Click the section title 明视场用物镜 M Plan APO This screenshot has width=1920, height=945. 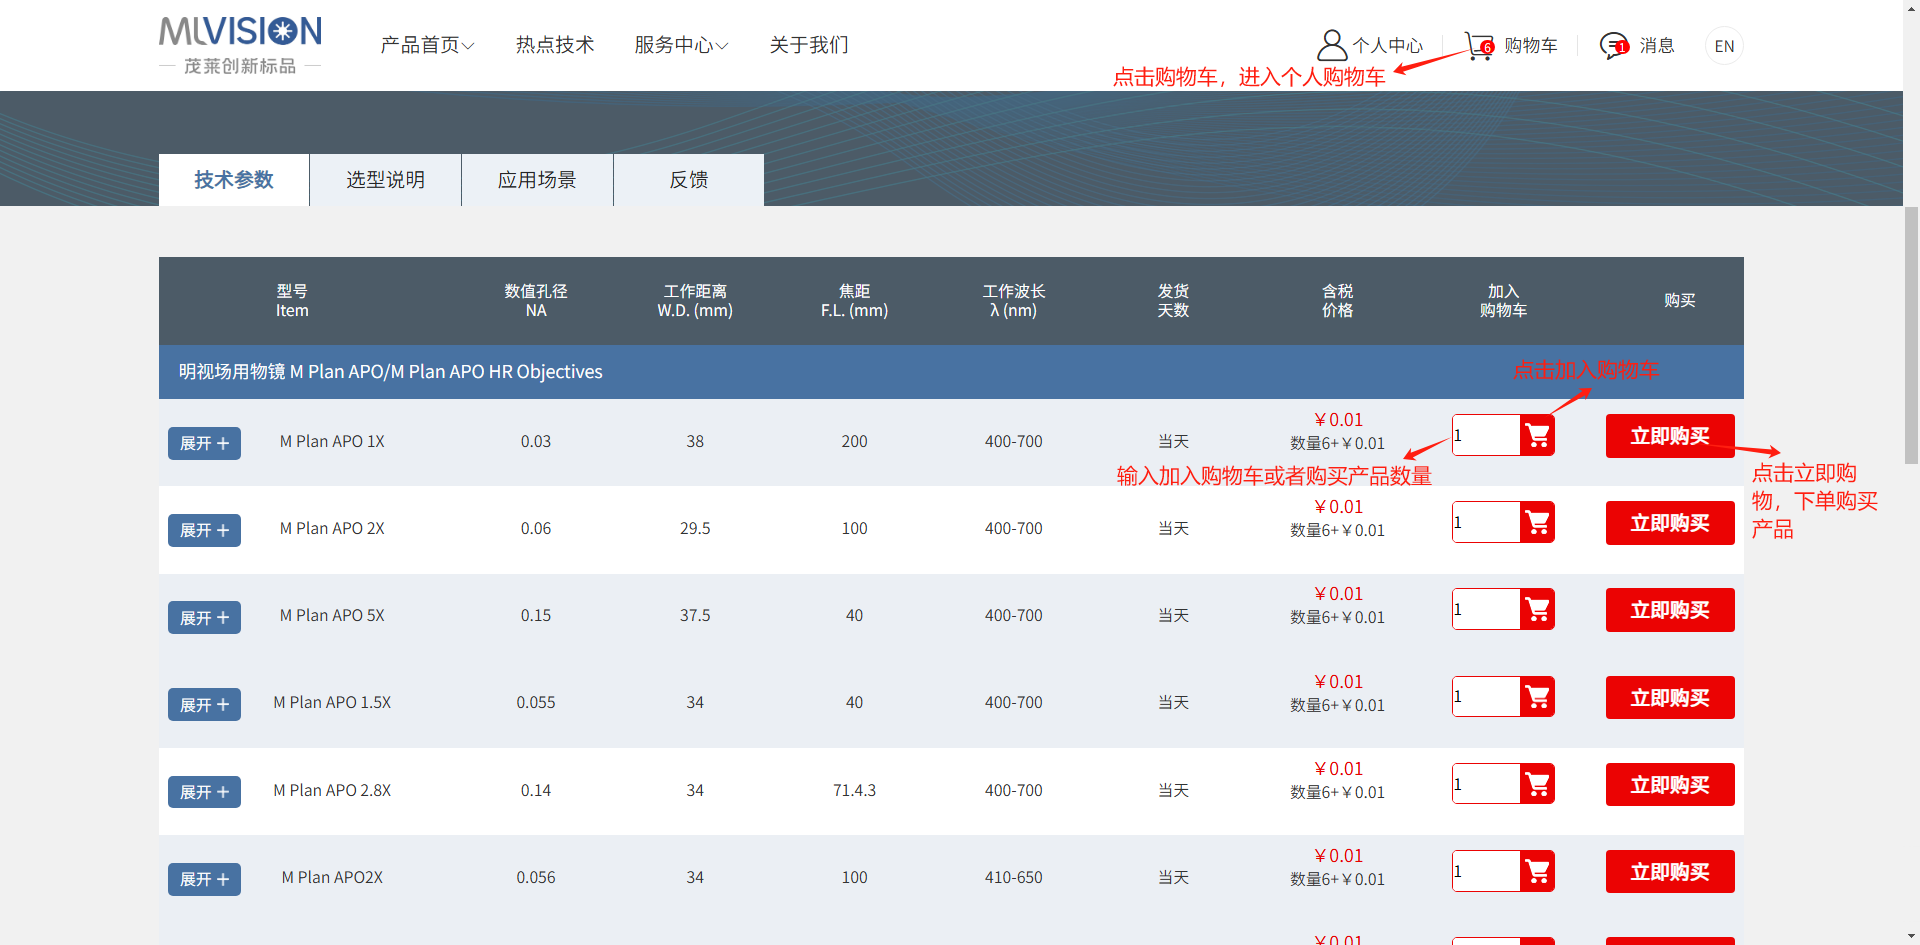pos(391,372)
